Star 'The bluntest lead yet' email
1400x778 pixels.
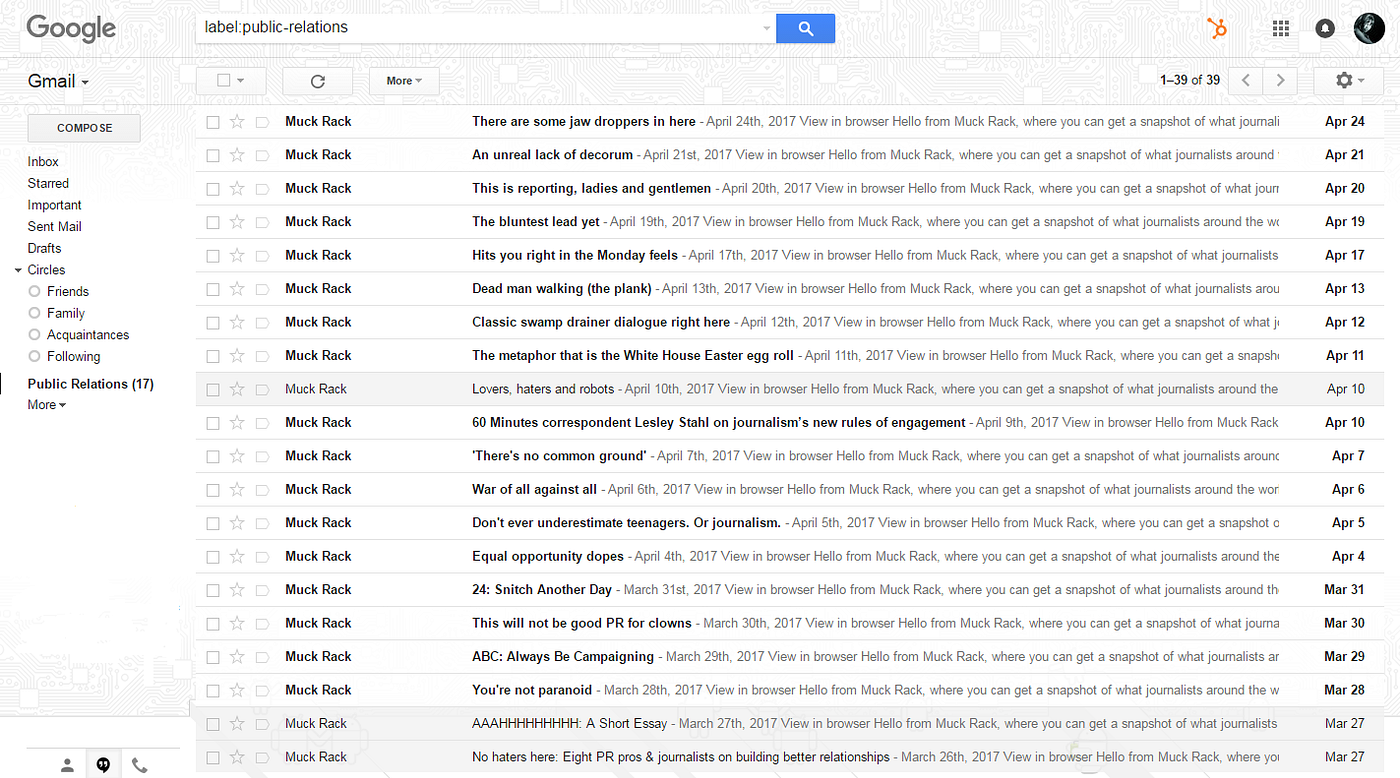[237, 222]
